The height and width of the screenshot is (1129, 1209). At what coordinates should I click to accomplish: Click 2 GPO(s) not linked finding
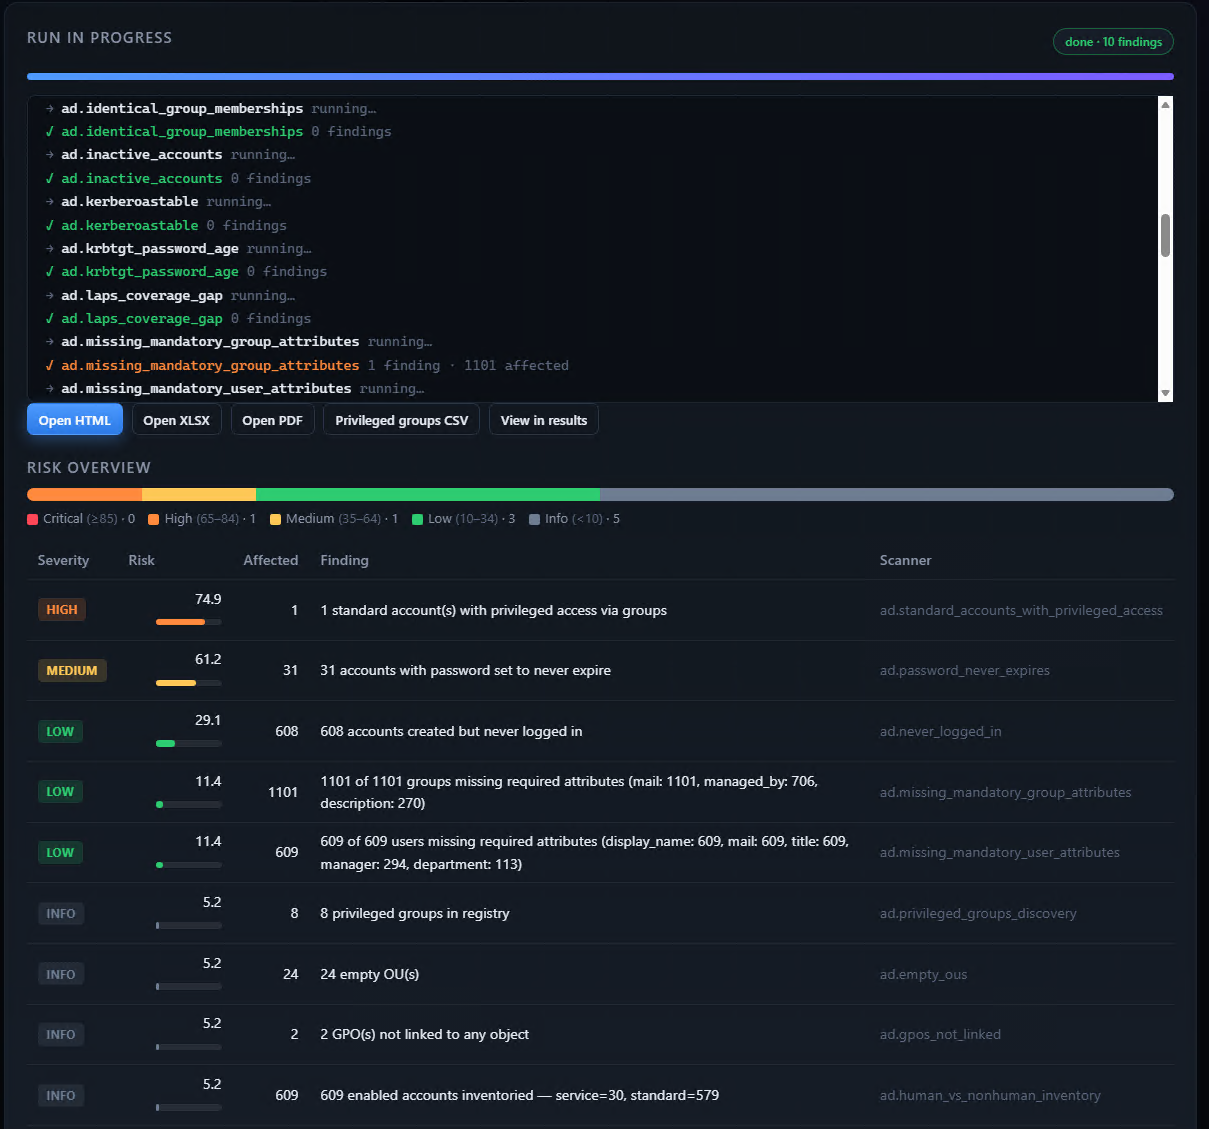tap(424, 1035)
